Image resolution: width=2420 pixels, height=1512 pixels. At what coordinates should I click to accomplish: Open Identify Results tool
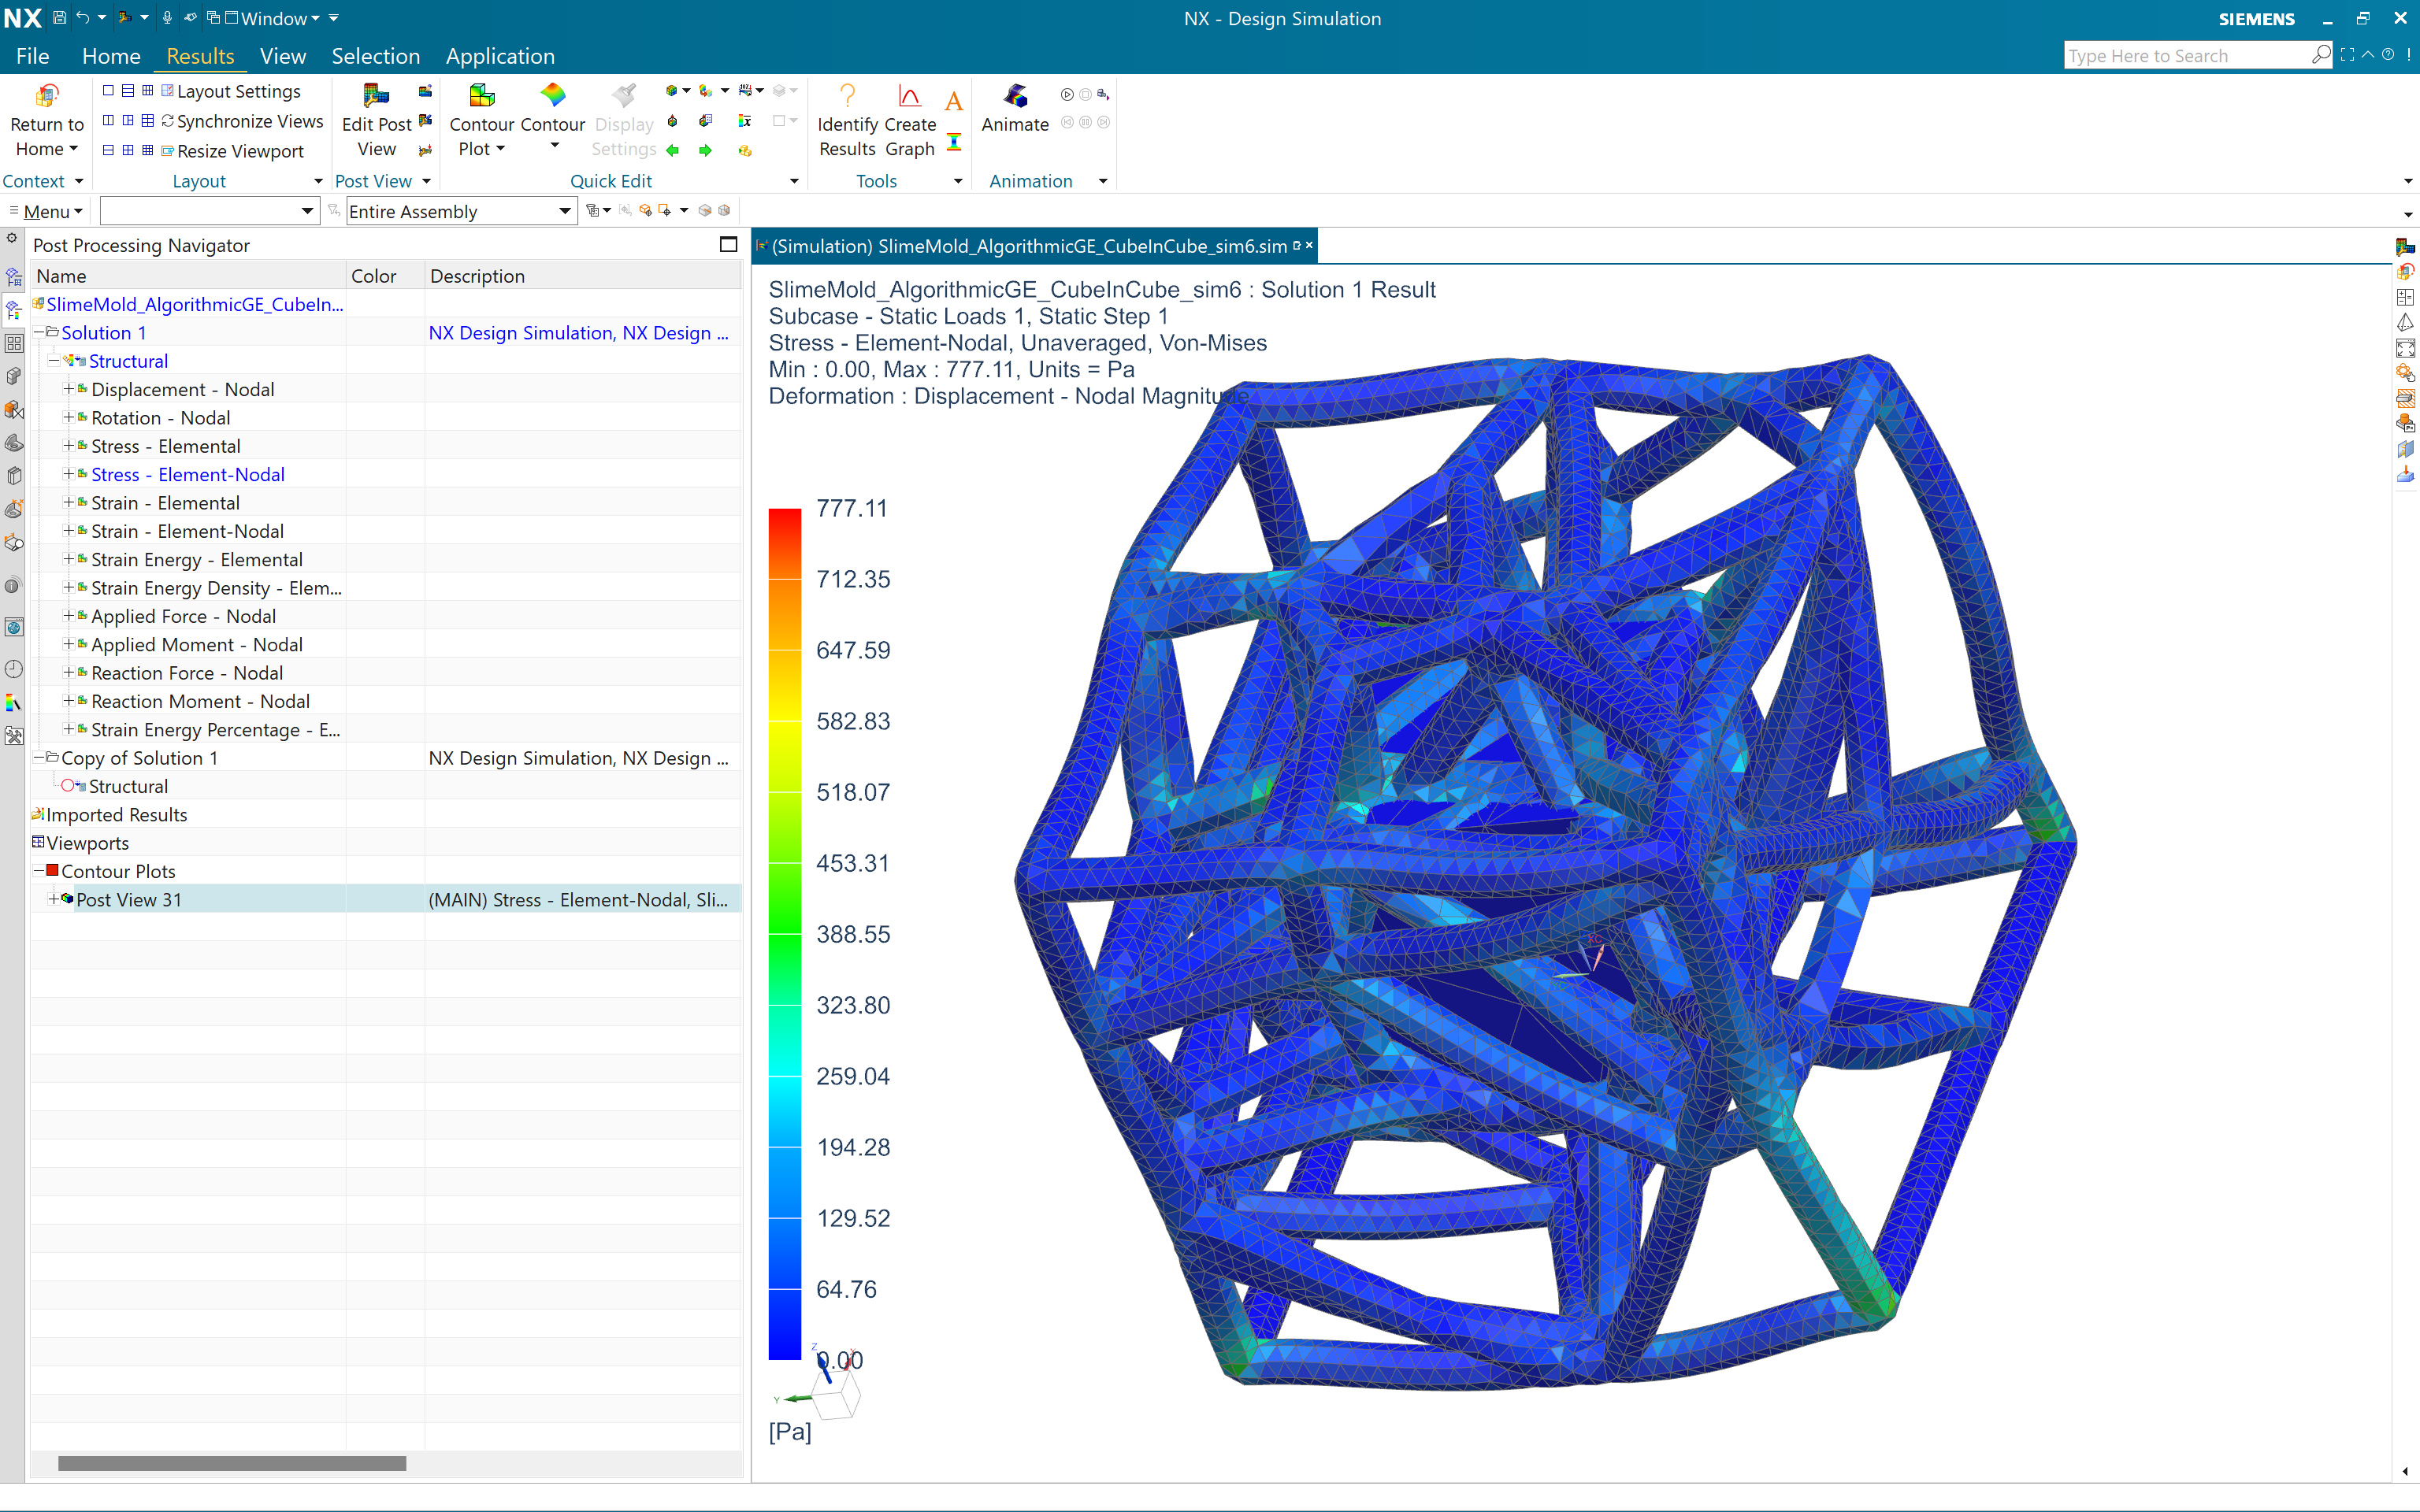[x=847, y=97]
